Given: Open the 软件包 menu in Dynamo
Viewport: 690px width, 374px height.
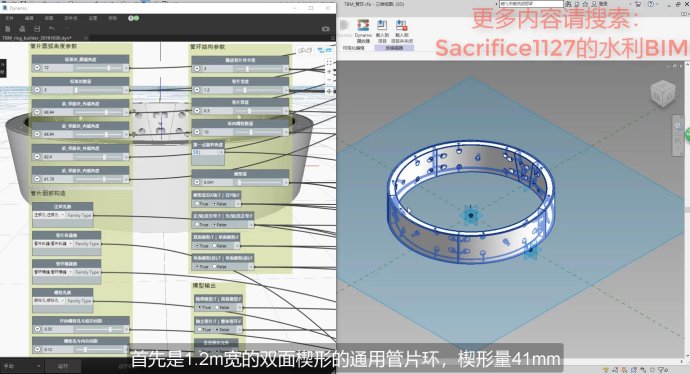Looking at the screenshot, I should click(x=70, y=18).
